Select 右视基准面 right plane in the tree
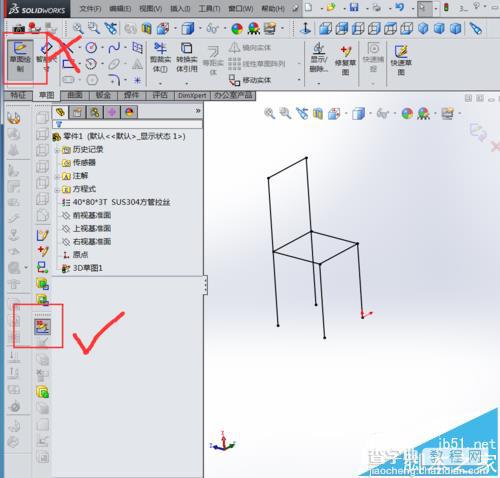Screen dimensions: 500x478 pyautogui.click(x=86, y=242)
